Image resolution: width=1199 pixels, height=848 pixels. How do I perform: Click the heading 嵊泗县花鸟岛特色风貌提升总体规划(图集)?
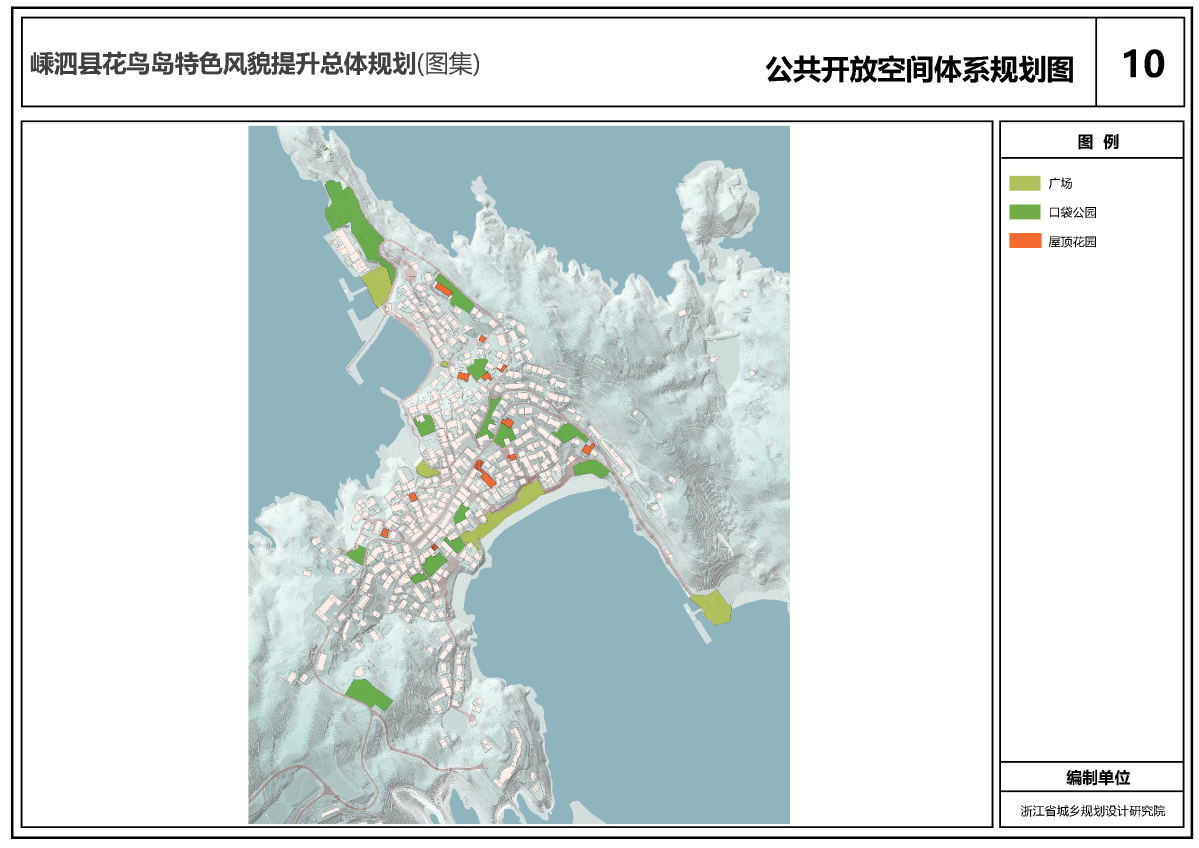coord(255,64)
